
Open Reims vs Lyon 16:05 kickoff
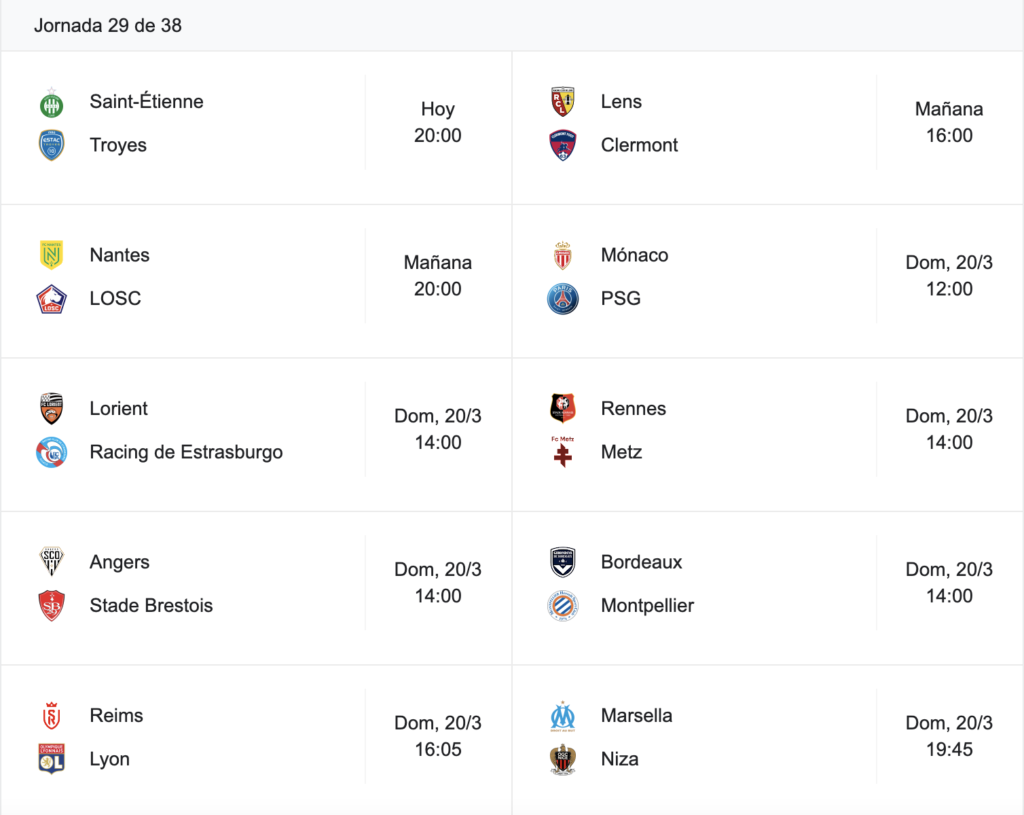[x=438, y=736]
